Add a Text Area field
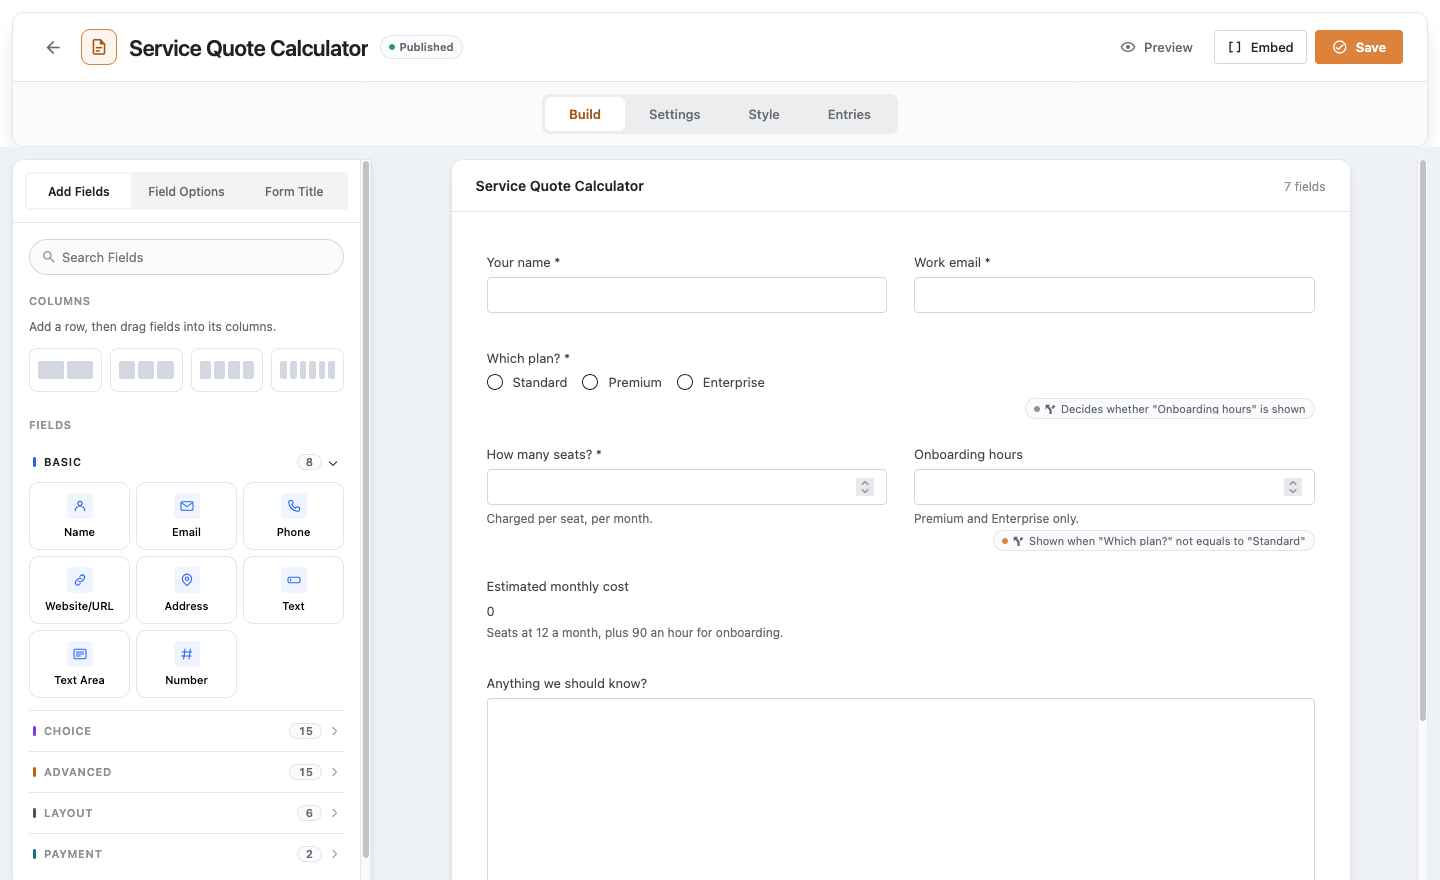The image size is (1440, 880). tap(79, 664)
